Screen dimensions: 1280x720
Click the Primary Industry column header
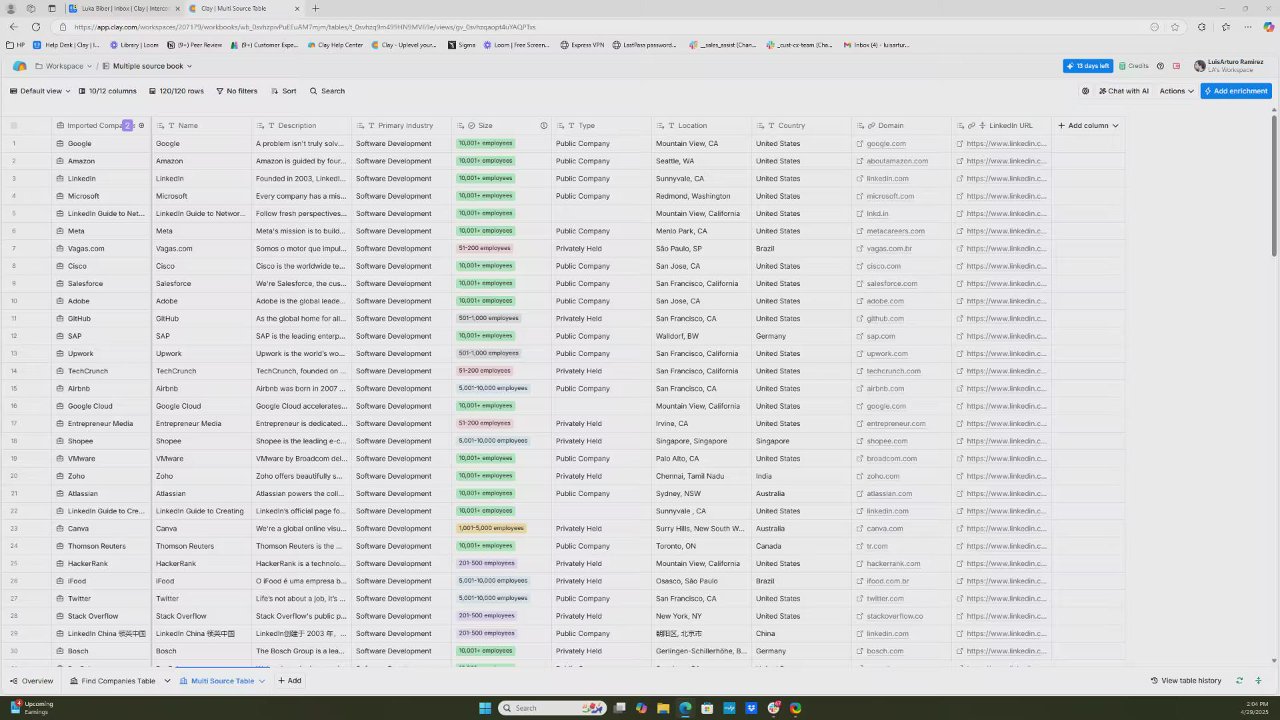401,126
